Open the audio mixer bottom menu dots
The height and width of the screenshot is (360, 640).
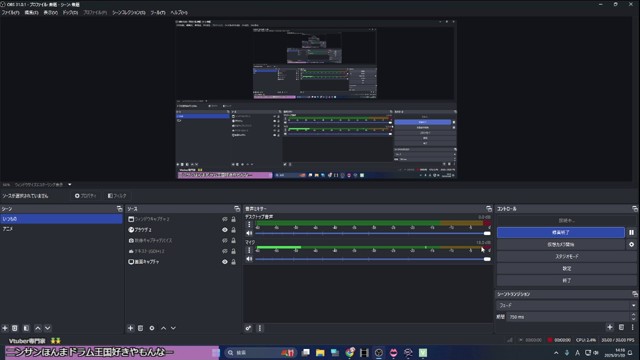pyautogui.click(x=260, y=328)
